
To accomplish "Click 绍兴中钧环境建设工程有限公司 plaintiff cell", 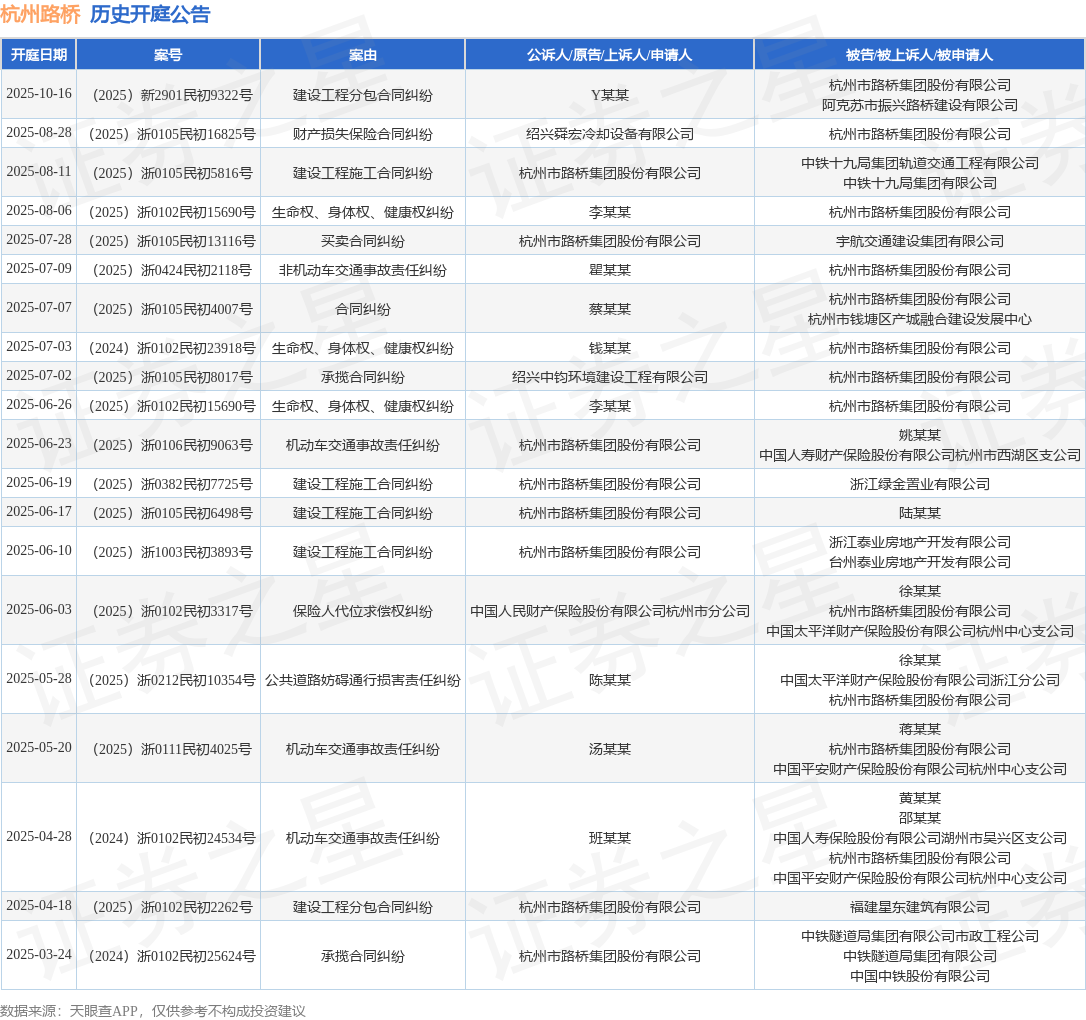I will (609, 377).
